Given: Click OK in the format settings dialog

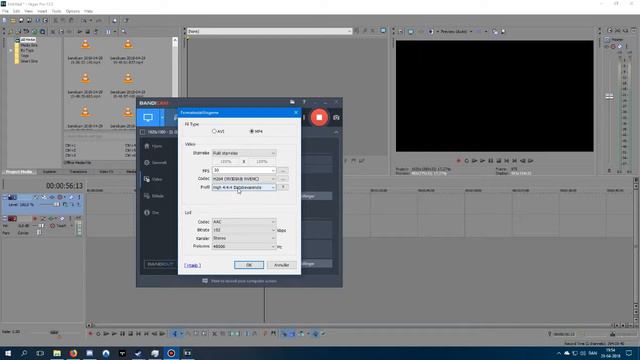Looking at the screenshot, I should [x=249, y=265].
